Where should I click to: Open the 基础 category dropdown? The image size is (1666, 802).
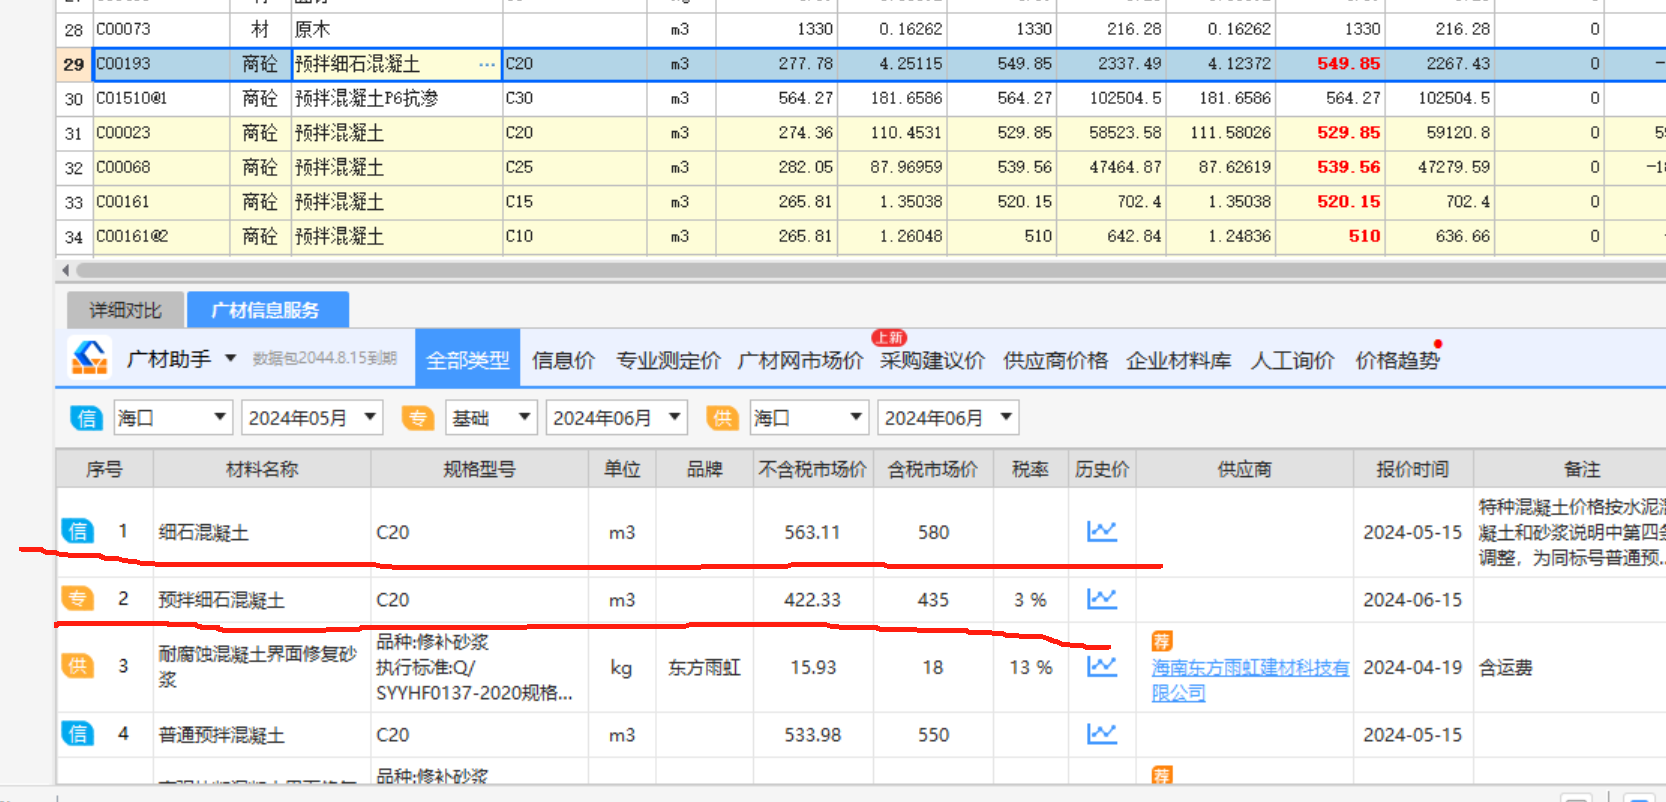tap(491, 417)
